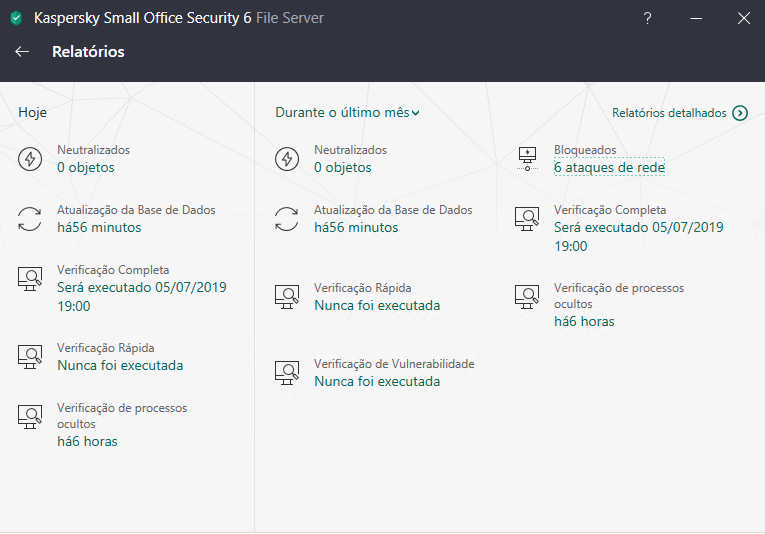Click the Verificação Rápida icon in last month column
This screenshot has height=534, width=765.
[287, 296]
